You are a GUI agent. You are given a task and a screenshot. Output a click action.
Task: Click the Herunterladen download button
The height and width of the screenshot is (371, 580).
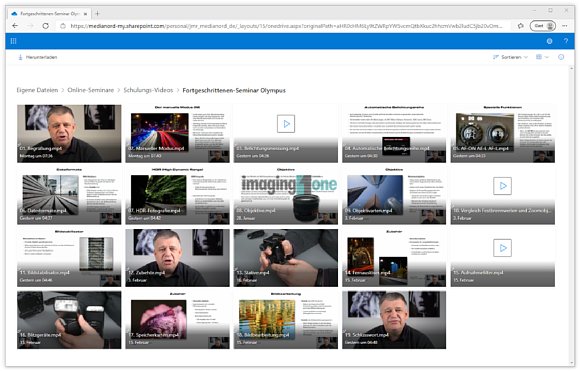pyautogui.click(x=37, y=57)
